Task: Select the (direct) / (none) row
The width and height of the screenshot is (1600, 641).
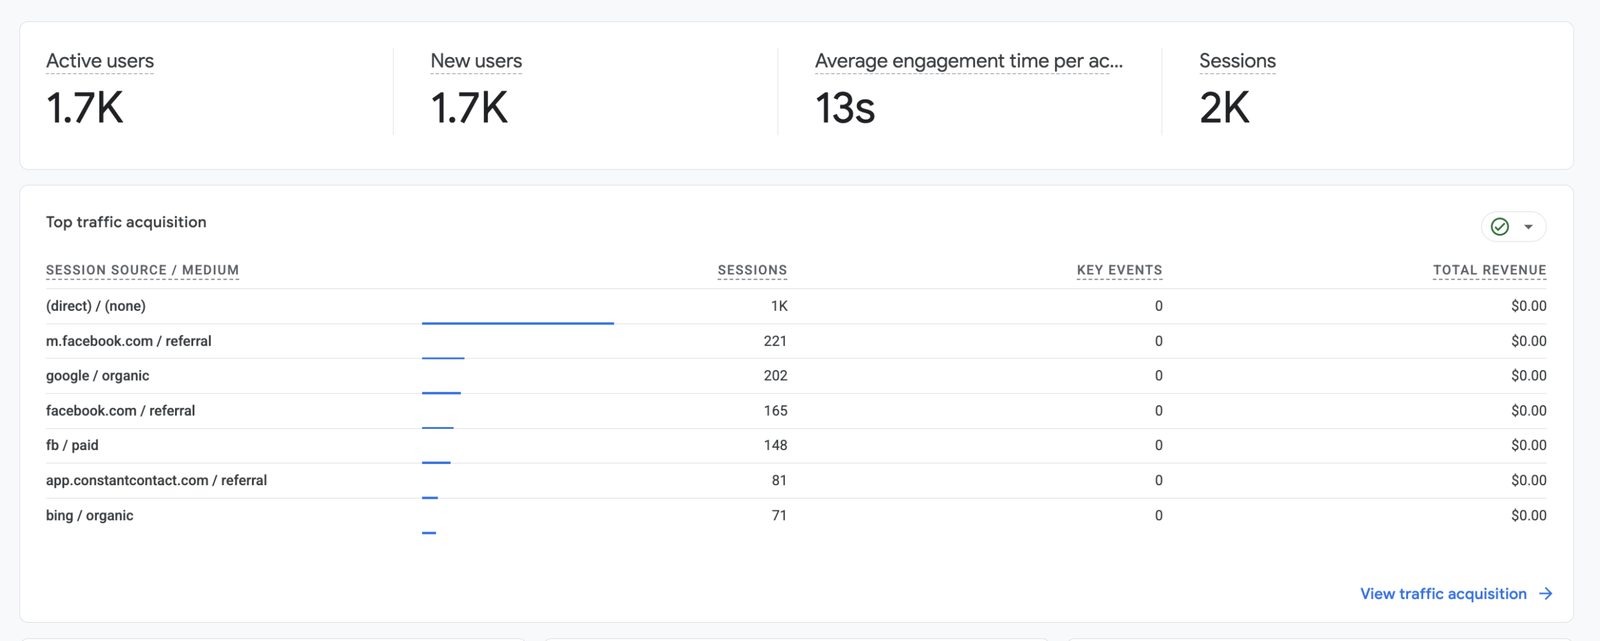Action: (x=796, y=306)
